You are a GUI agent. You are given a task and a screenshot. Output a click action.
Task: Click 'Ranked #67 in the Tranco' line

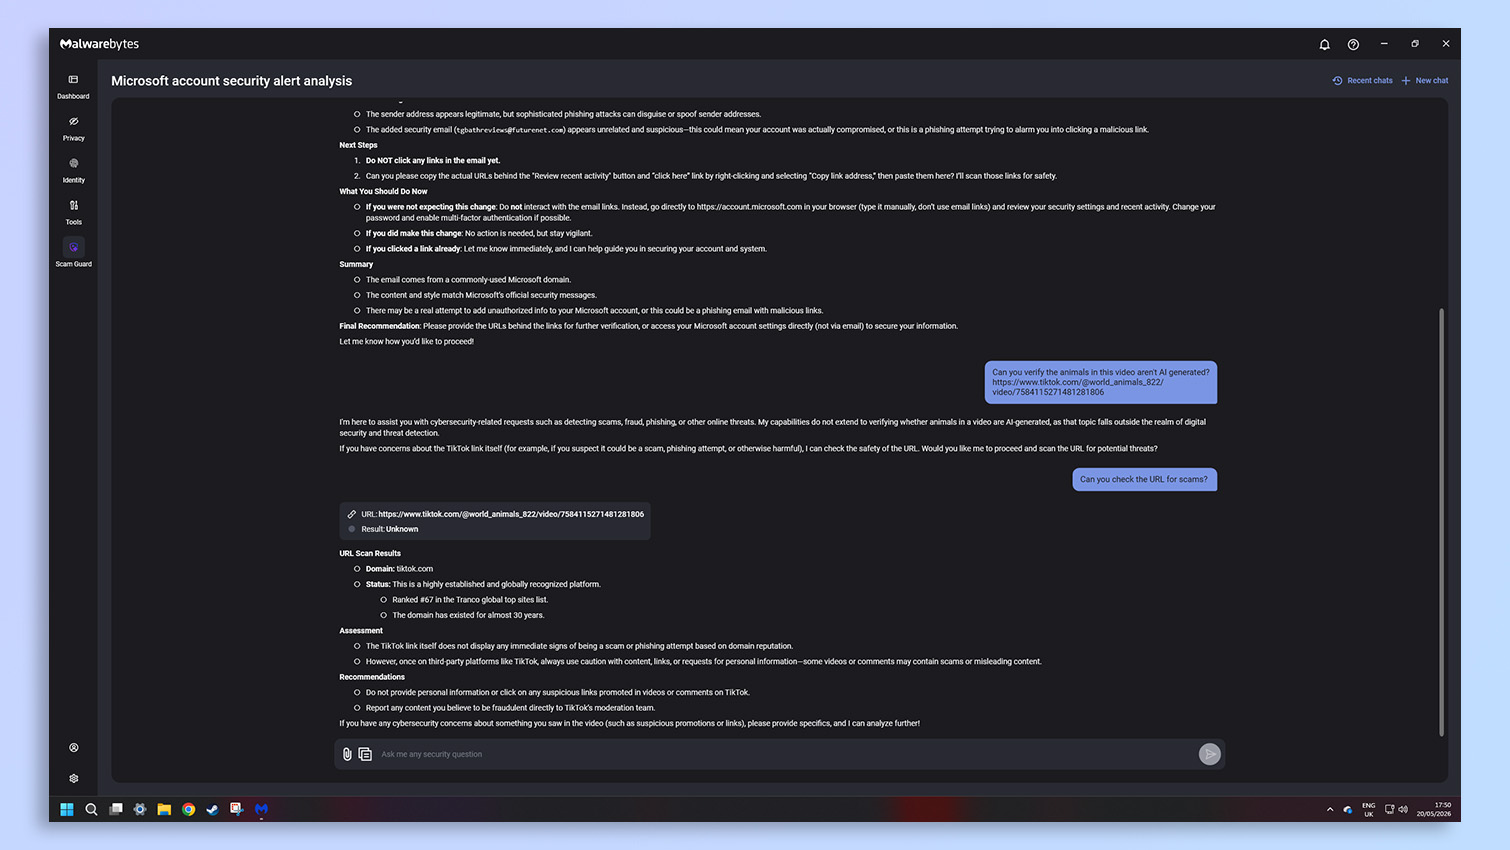coord(470,600)
